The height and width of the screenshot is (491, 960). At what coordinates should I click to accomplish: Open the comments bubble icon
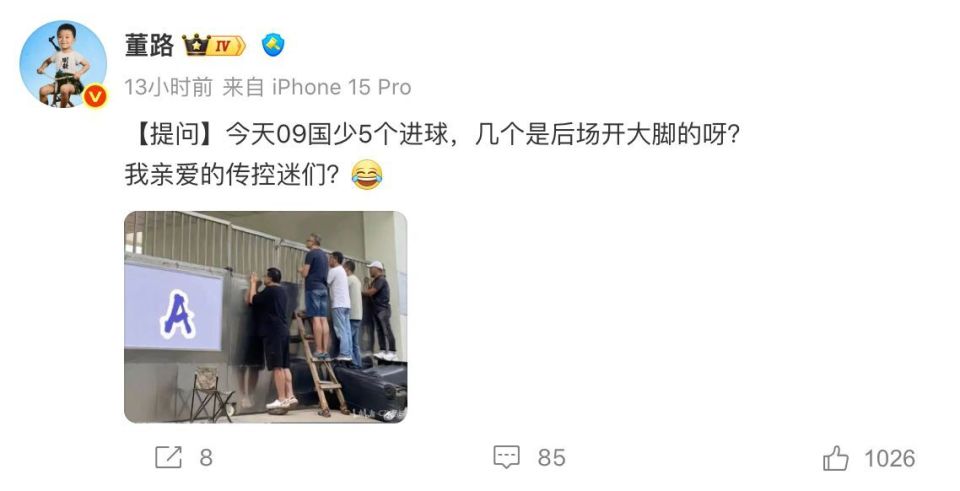tap(506, 457)
